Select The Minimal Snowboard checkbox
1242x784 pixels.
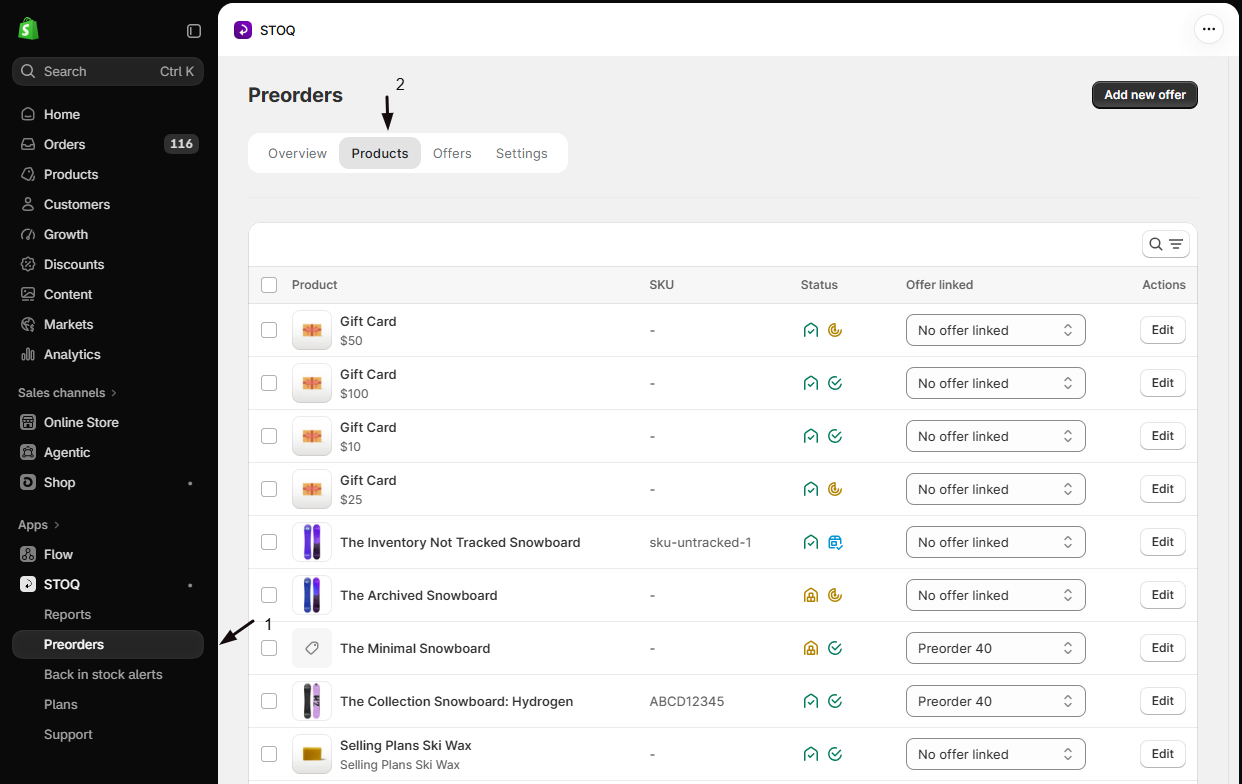(x=269, y=648)
